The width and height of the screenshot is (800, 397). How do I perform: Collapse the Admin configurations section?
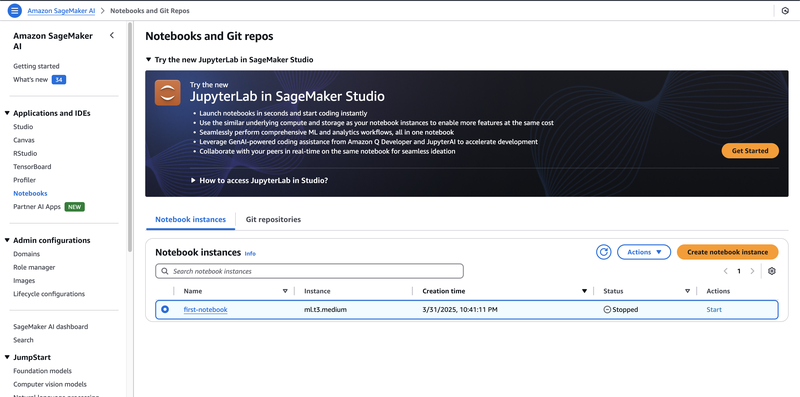7,240
